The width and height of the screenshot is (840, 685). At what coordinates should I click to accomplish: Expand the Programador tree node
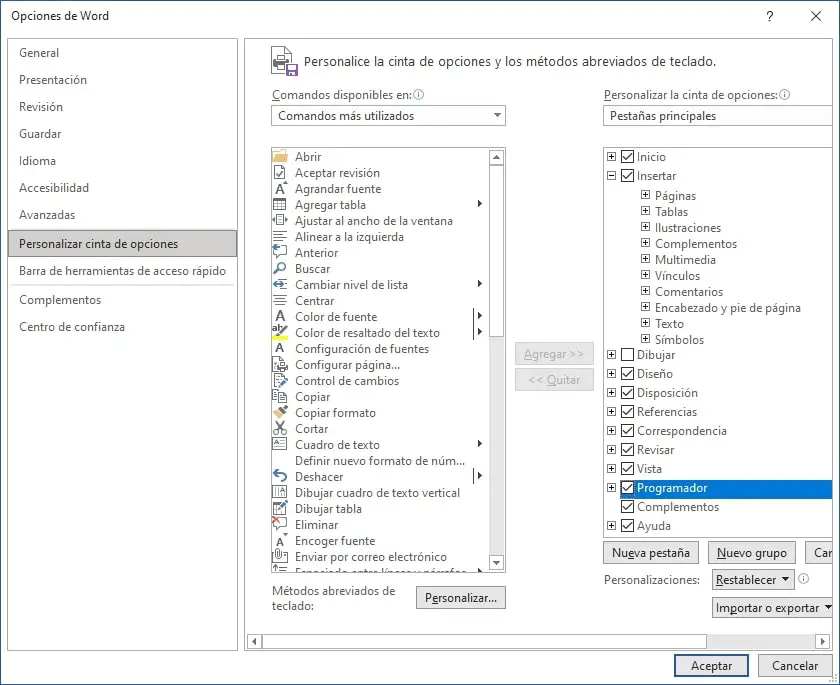pos(611,487)
